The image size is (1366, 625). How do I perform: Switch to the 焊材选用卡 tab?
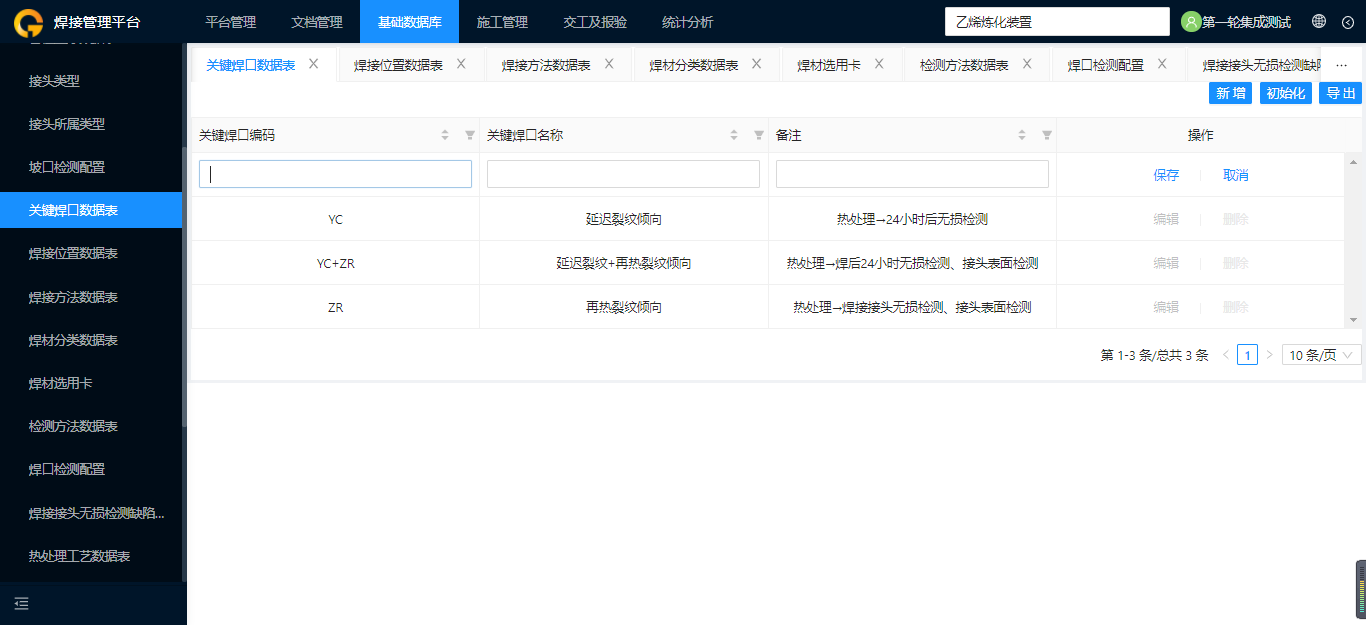point(829,65)
